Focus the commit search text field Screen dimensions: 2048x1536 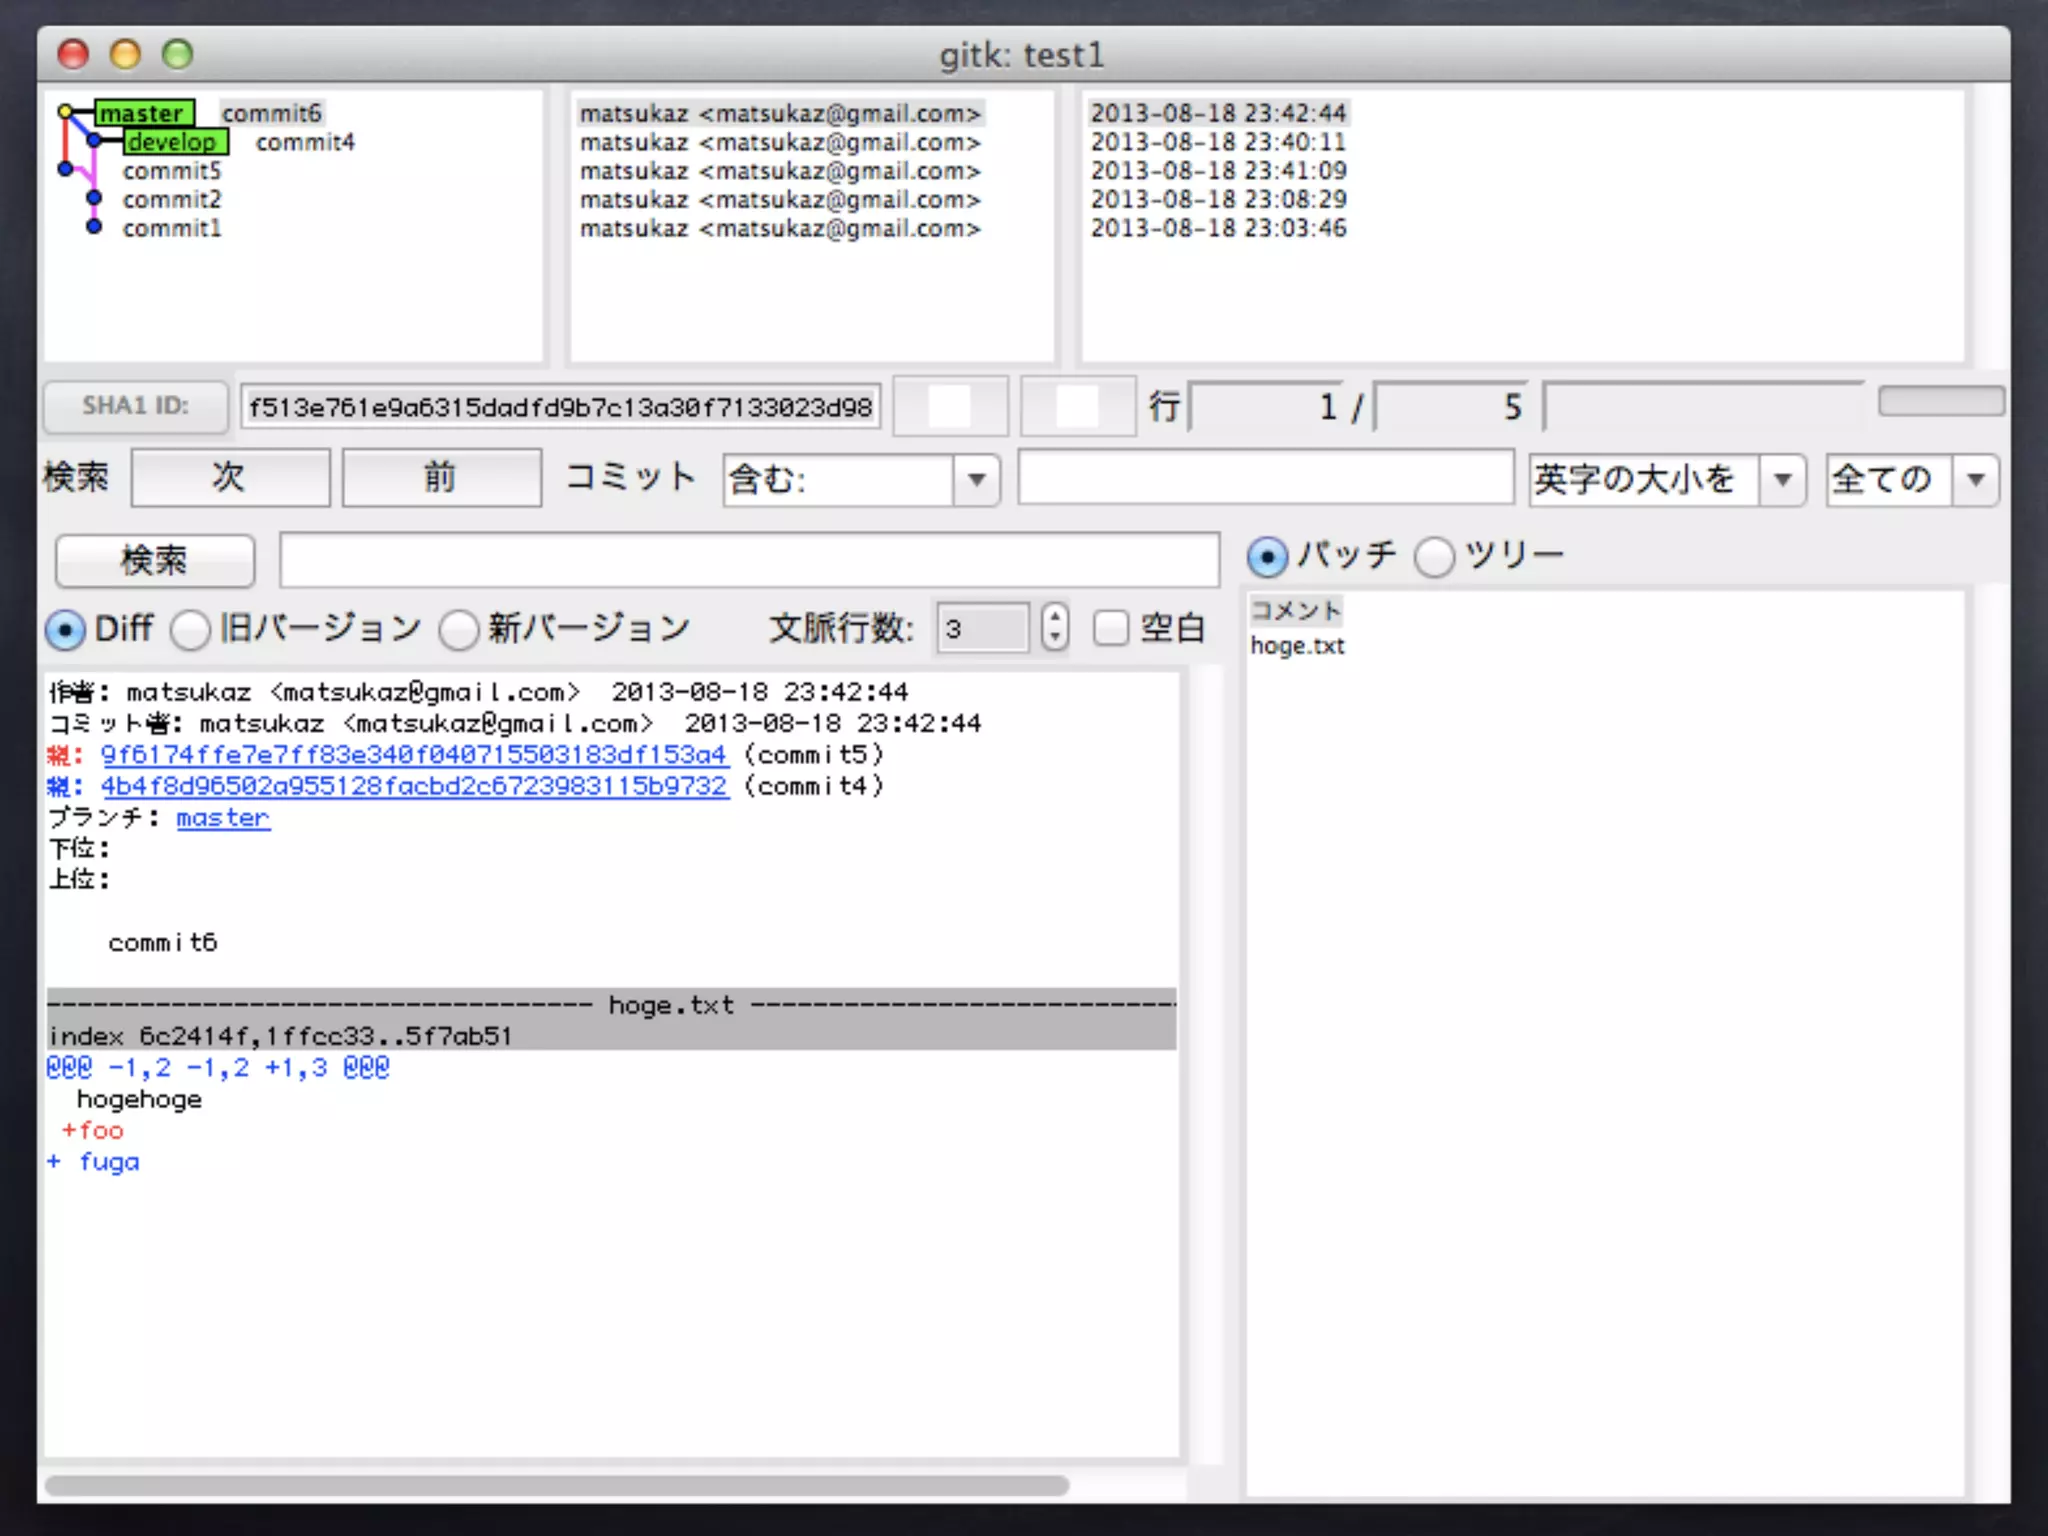(1265, 477)
